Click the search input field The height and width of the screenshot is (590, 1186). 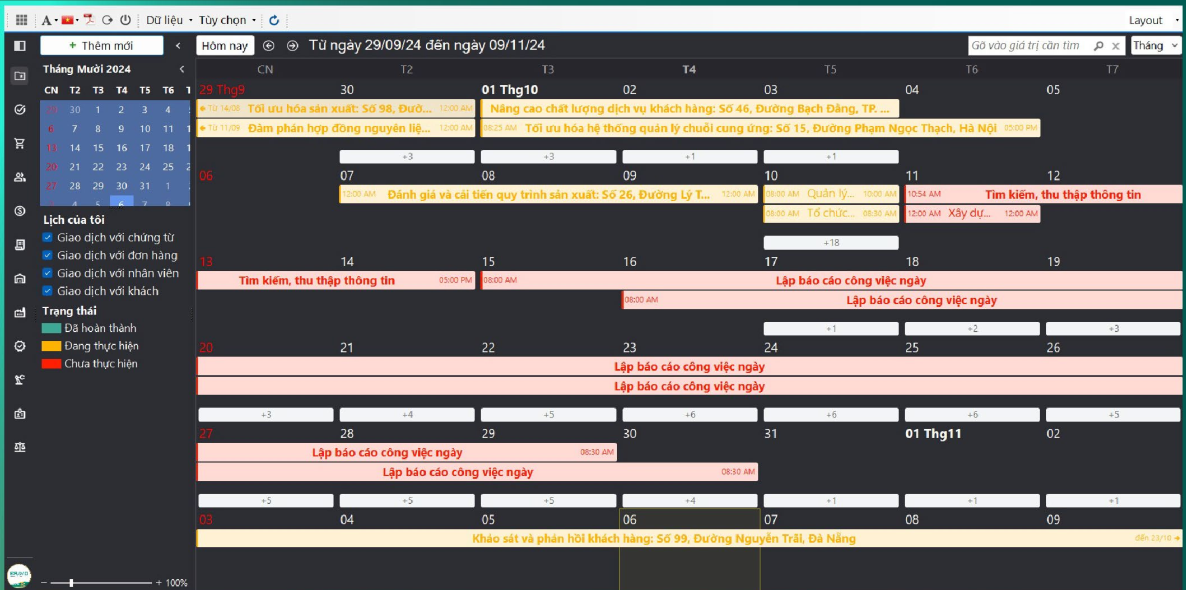tap(1028, 46)
